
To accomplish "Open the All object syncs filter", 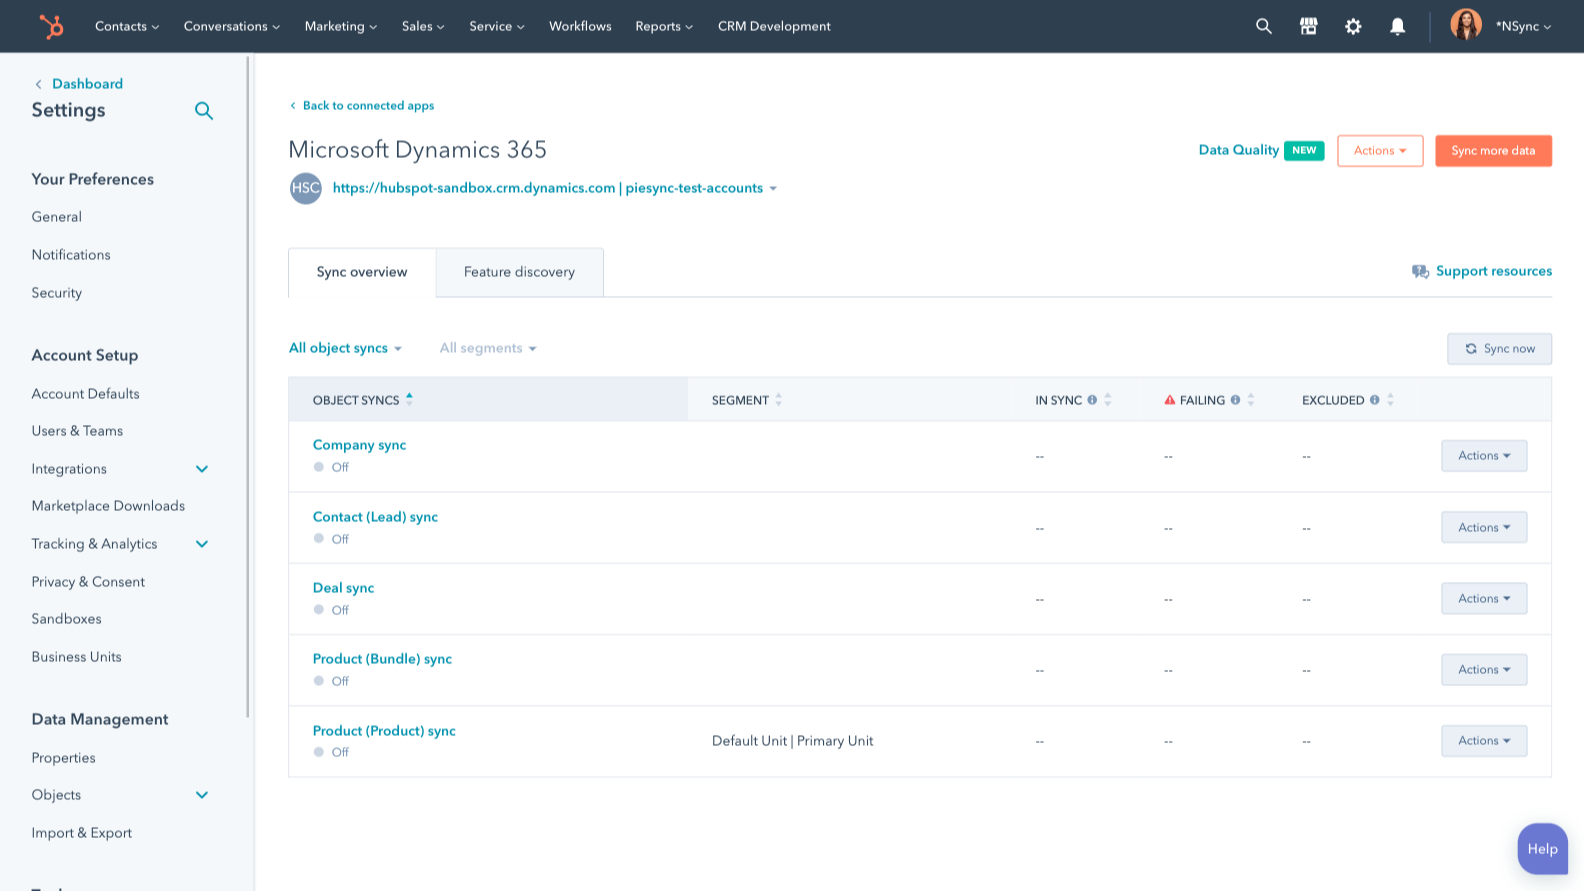I will [x=345, y=348].
